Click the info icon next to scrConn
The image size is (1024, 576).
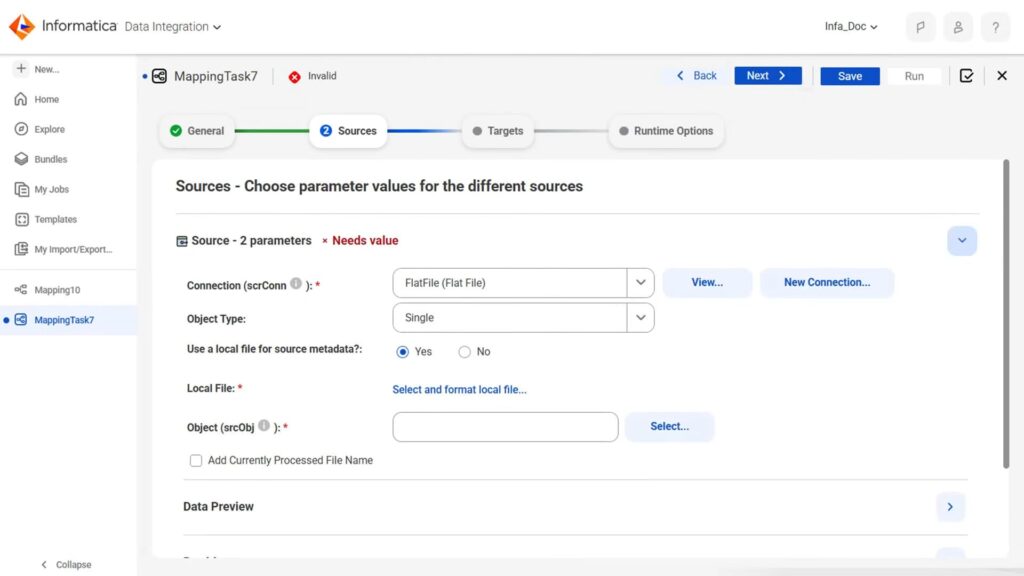tap(296, 283)
